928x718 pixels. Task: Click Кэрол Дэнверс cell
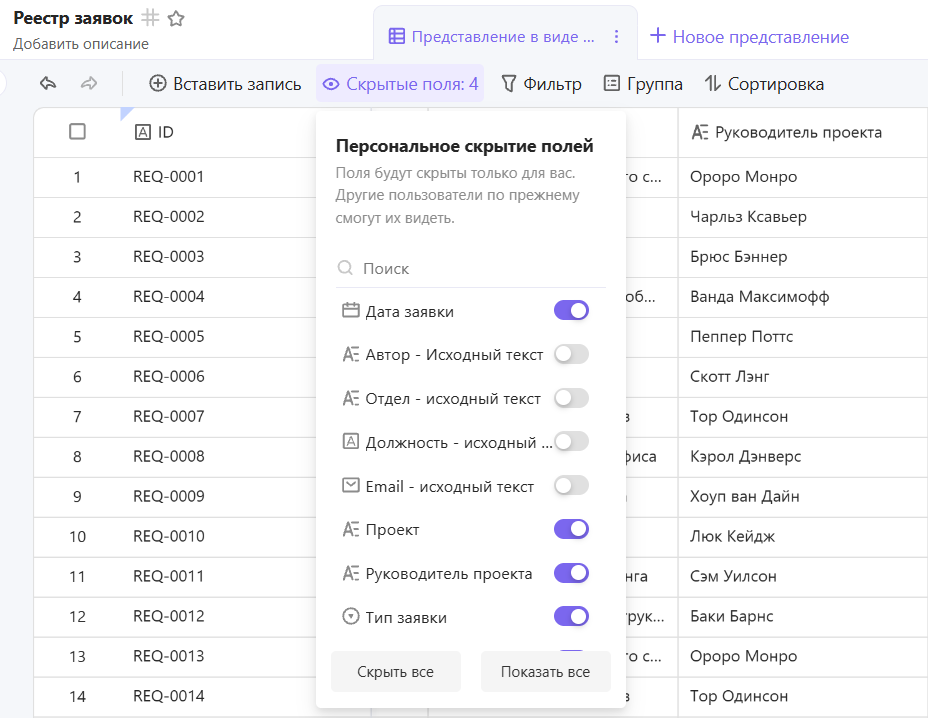point(745,456)
